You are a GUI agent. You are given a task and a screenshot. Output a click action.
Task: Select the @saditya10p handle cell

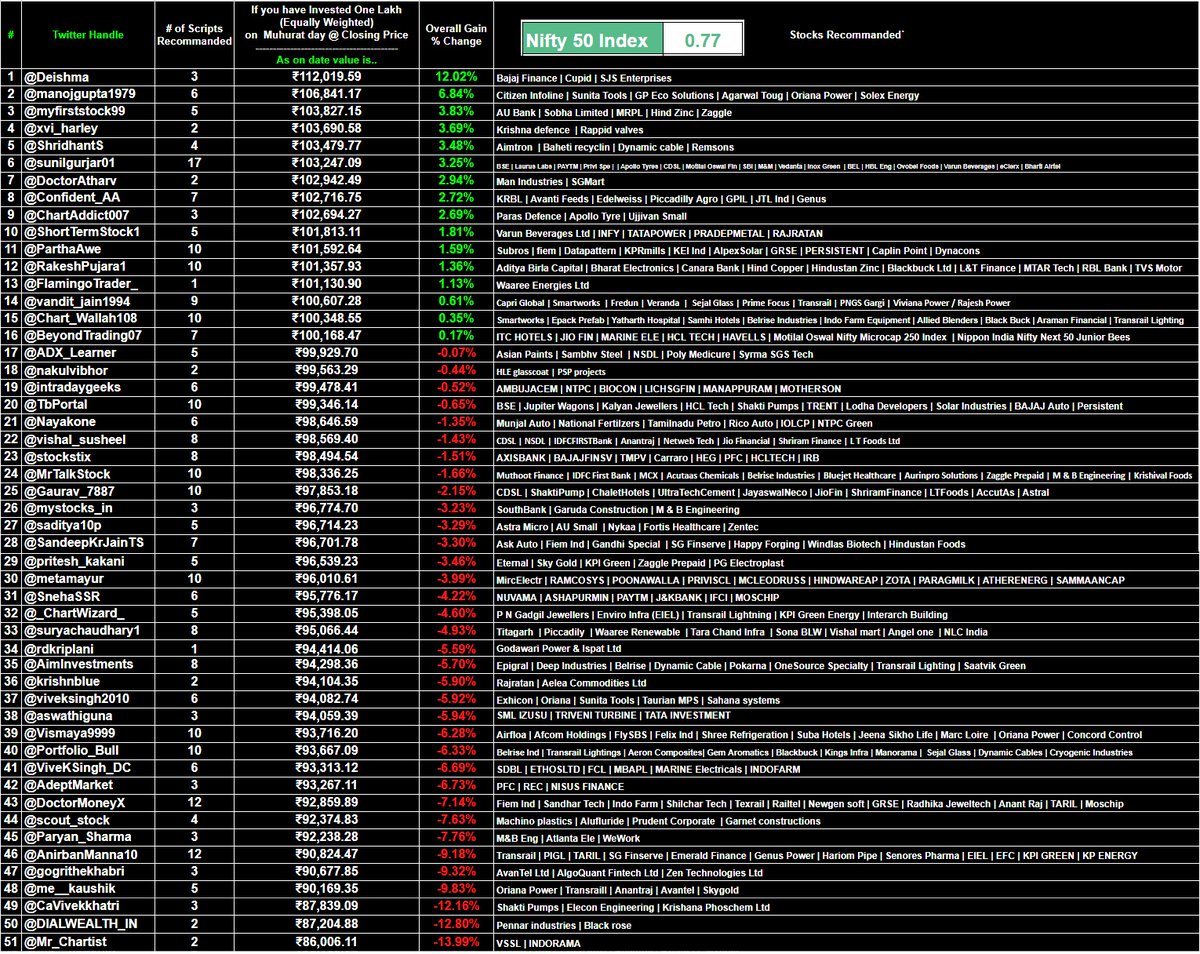tap(88, 525)
